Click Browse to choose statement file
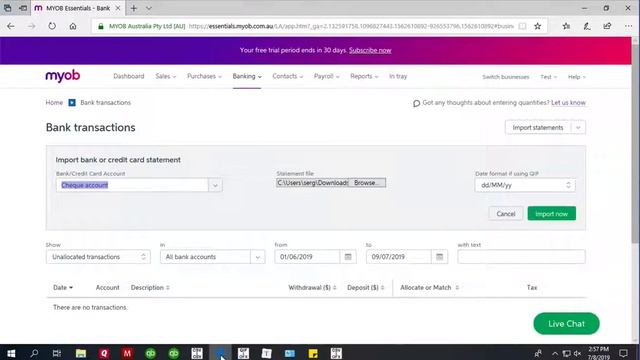Screen dimensions: 640x360 tap(367, 183)
